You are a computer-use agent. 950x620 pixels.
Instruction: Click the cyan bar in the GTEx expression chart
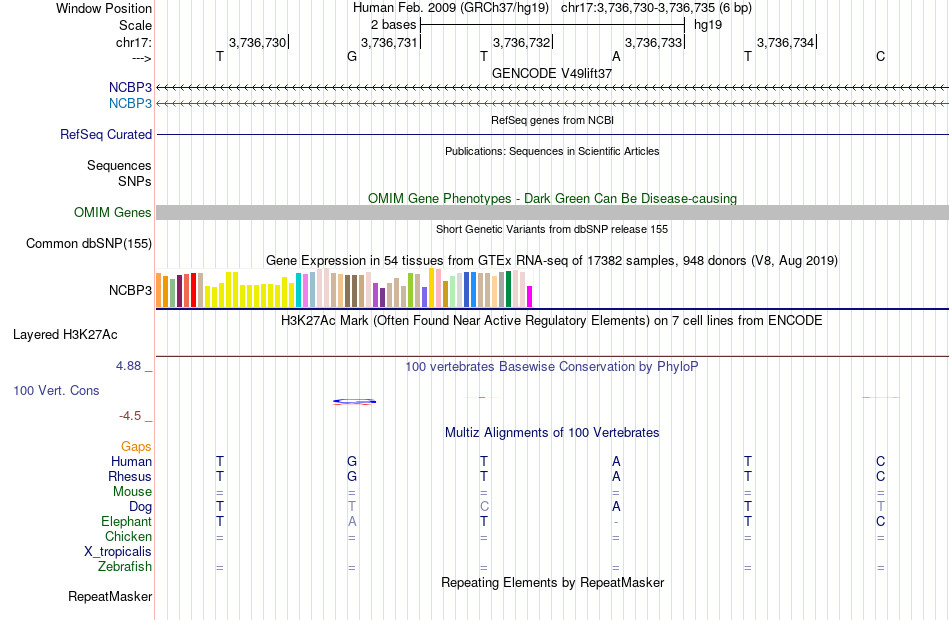click(x=299, y=290)
